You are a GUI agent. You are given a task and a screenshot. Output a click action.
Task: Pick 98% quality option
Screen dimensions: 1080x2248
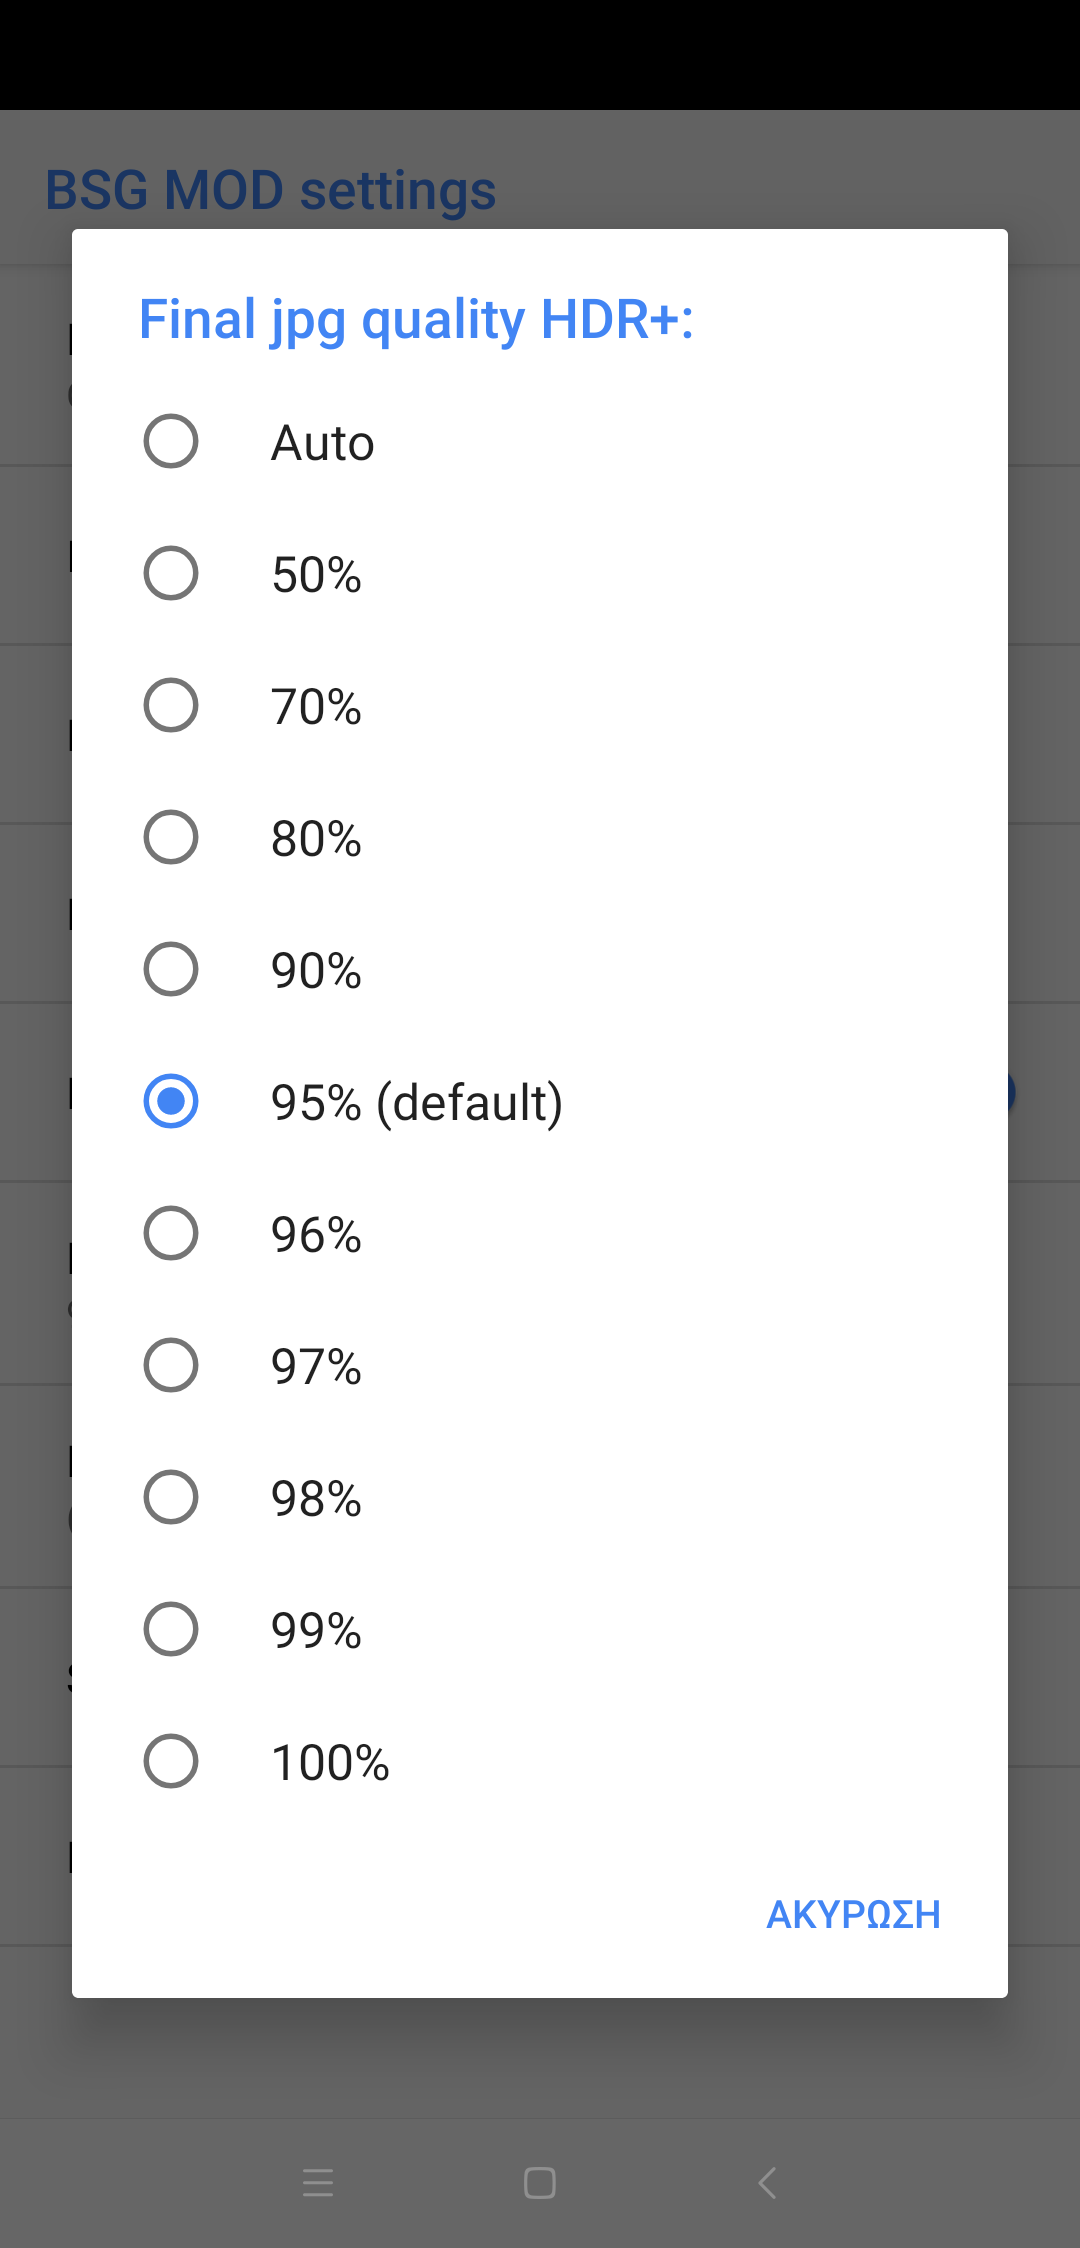[171, 1498]
